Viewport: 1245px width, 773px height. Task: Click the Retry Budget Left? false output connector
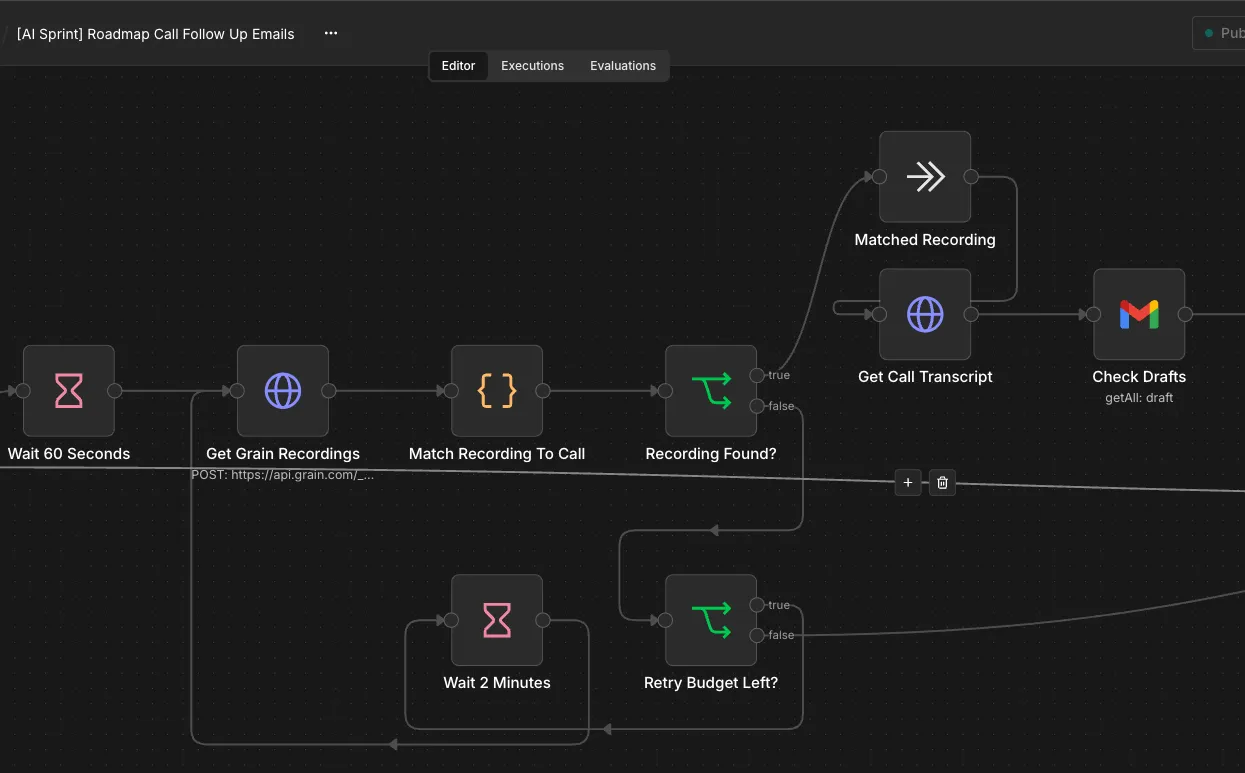point(757,635)
